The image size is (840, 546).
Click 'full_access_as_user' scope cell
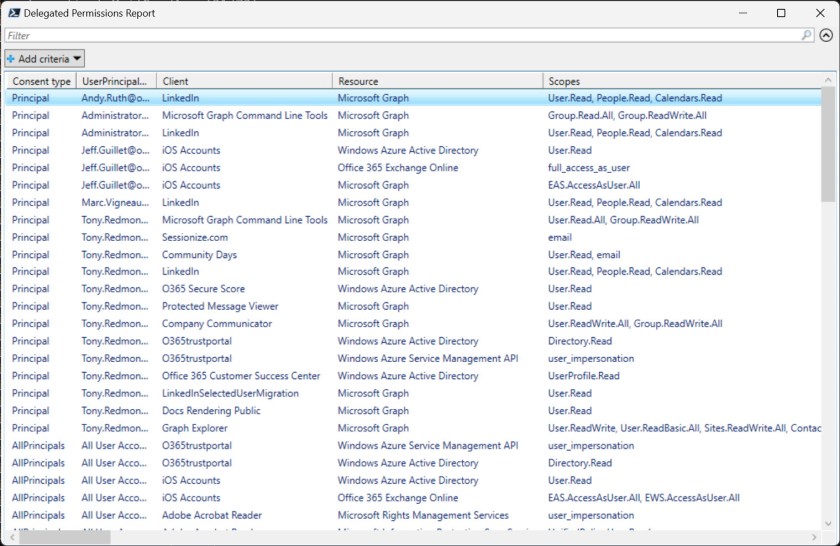pyautogui.click(x=589, y=168)
